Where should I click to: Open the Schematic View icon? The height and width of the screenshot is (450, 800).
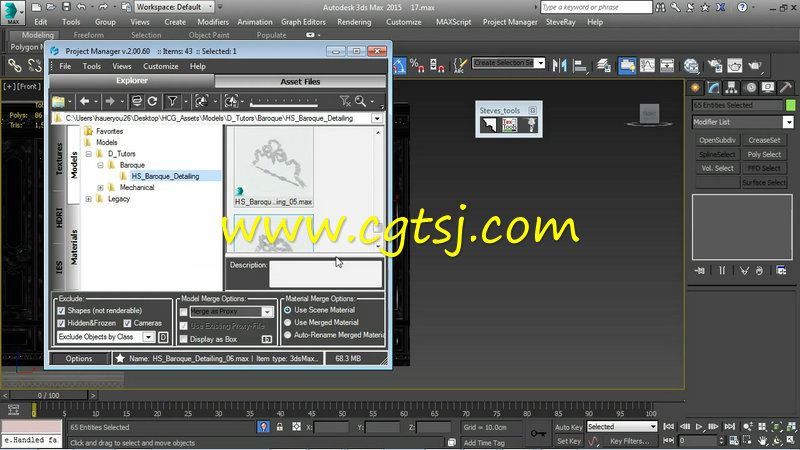click(x=667, y=65)
